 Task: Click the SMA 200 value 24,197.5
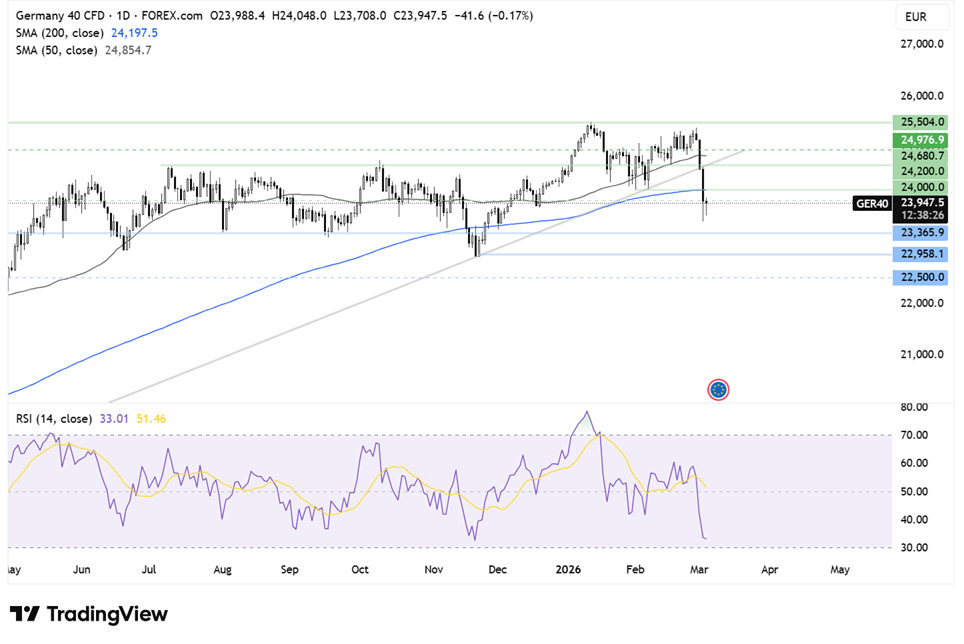134,33
